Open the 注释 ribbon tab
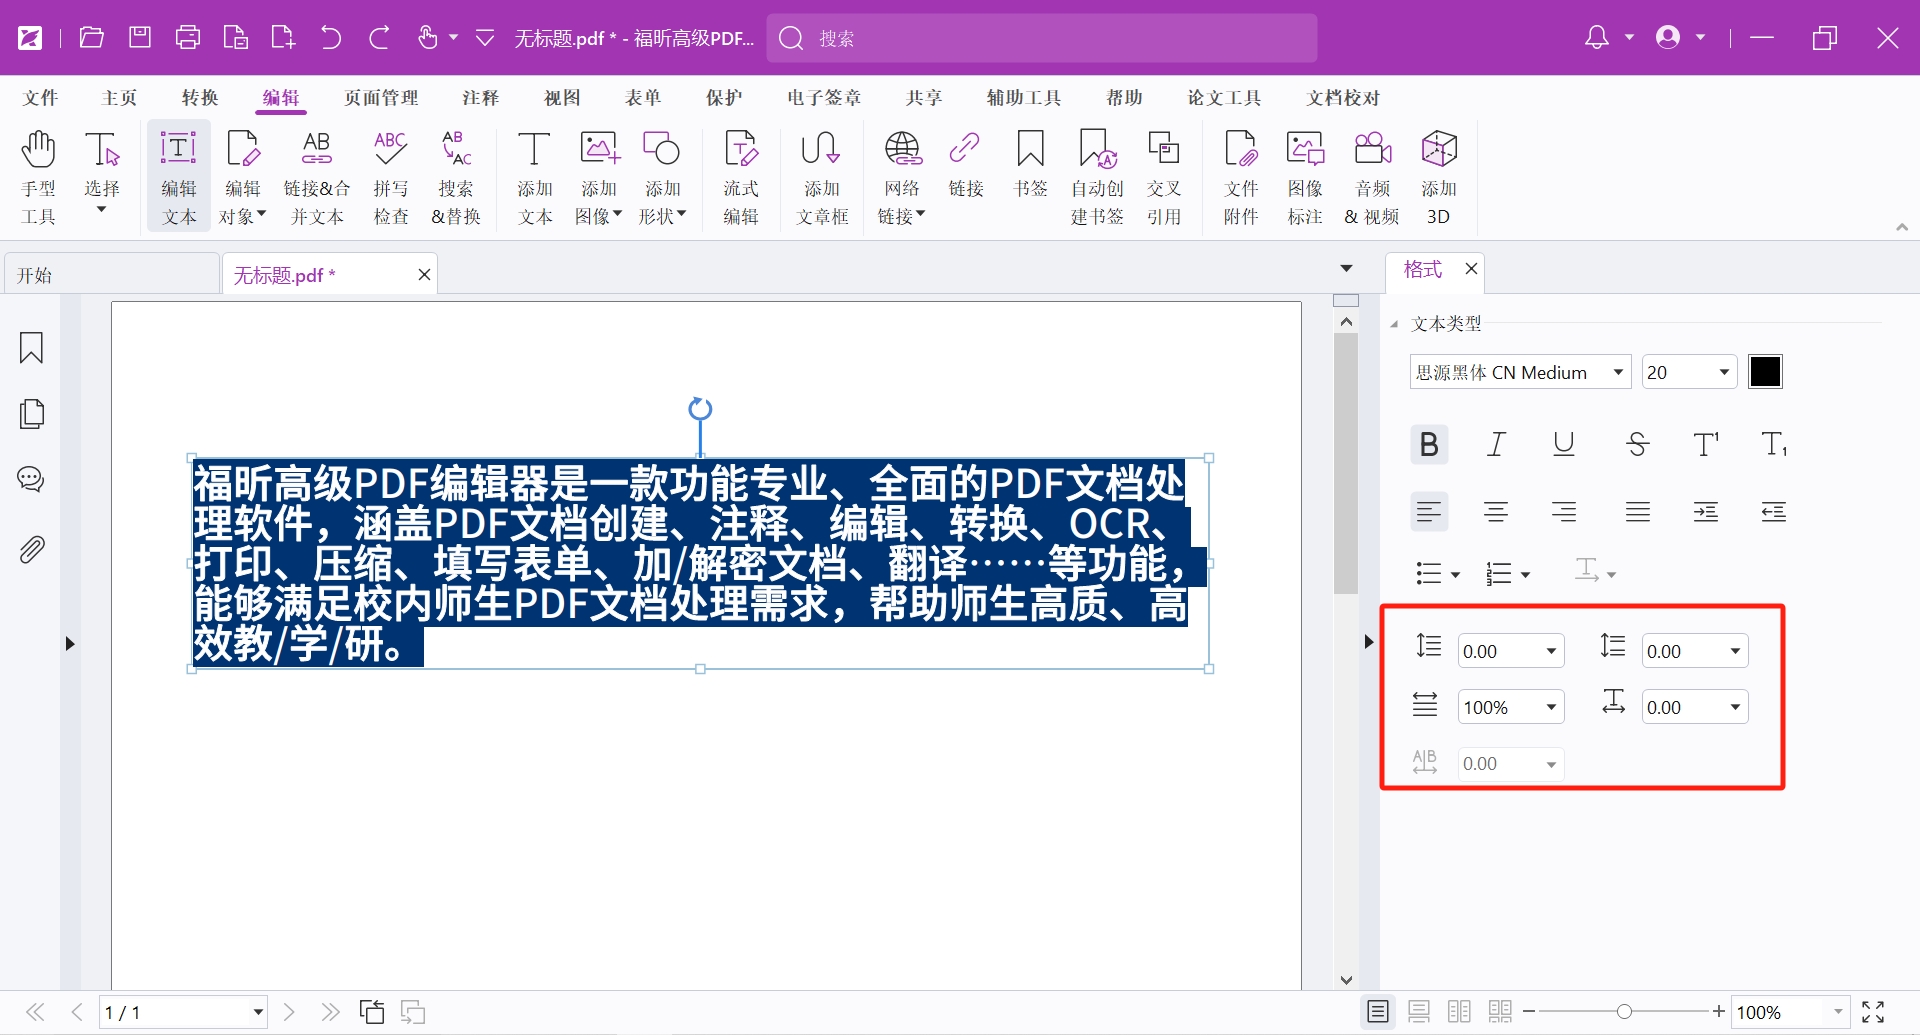1920x1035 pixels. coord(481,98)
